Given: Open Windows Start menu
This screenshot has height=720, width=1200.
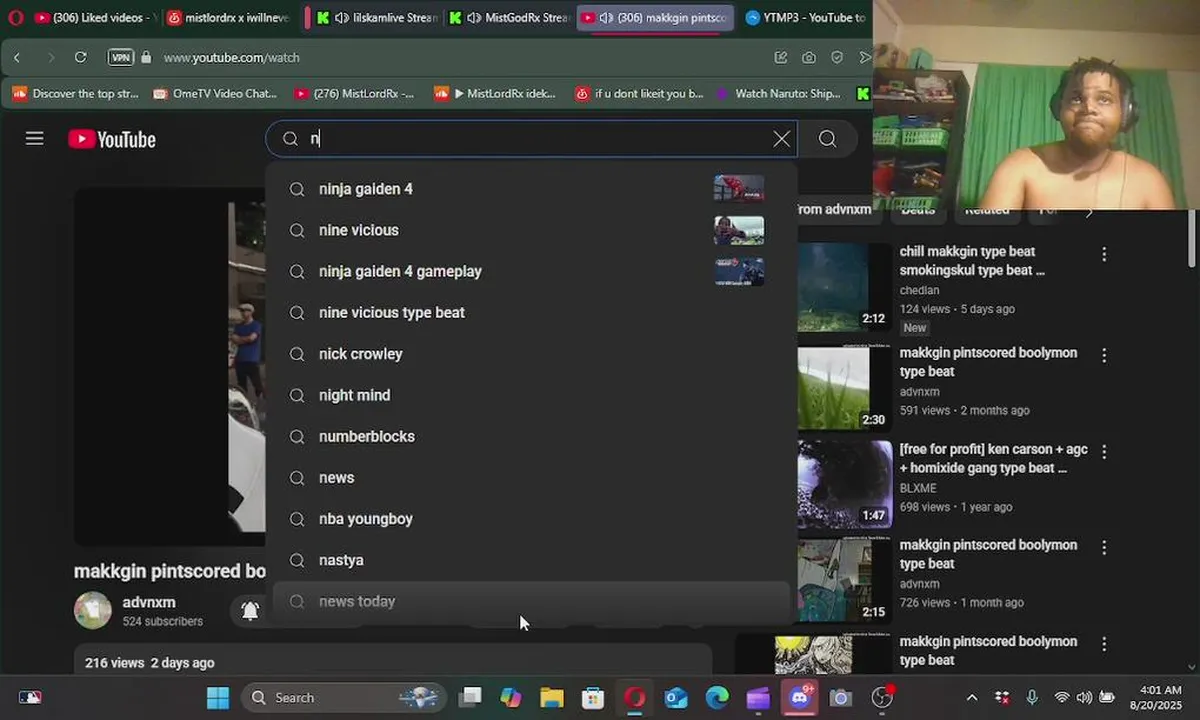Looking at the screenshot, I should pyautogui.click(x=217, y=697).
